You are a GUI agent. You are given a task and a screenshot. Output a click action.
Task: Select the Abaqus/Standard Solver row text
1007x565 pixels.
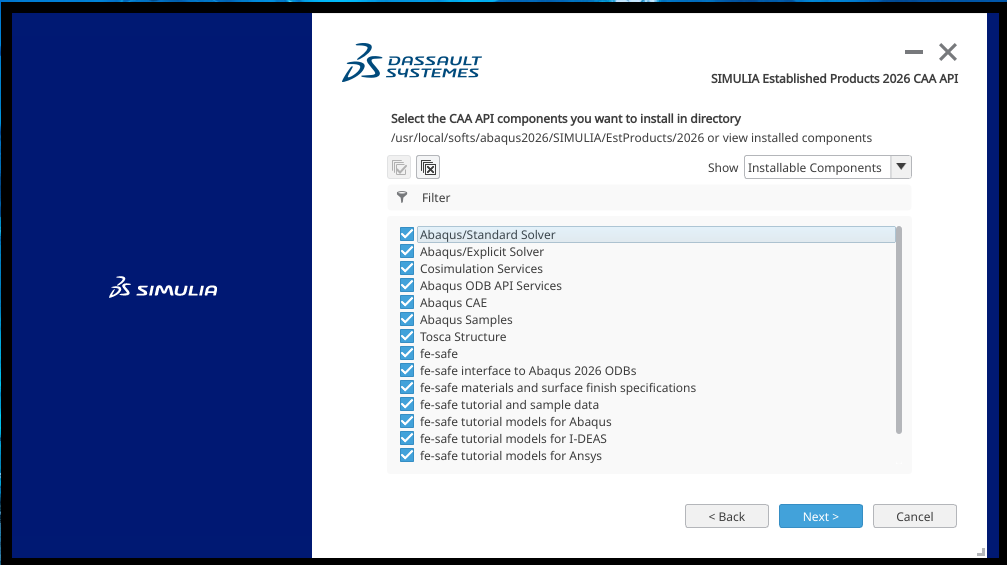487,234
